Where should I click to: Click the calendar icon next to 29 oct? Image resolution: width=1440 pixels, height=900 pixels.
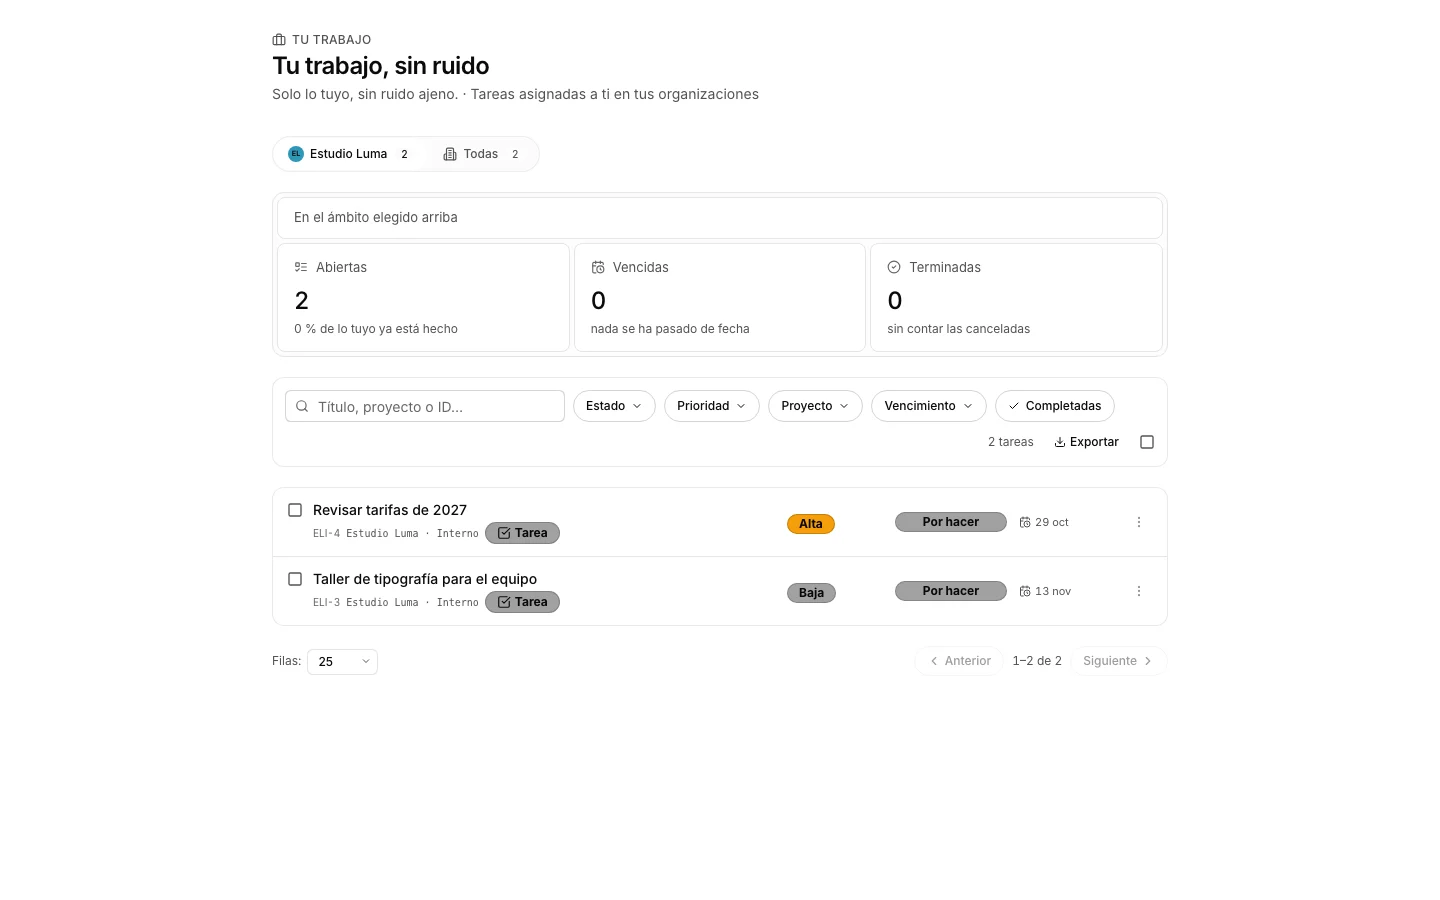[x=1025, y=522]
